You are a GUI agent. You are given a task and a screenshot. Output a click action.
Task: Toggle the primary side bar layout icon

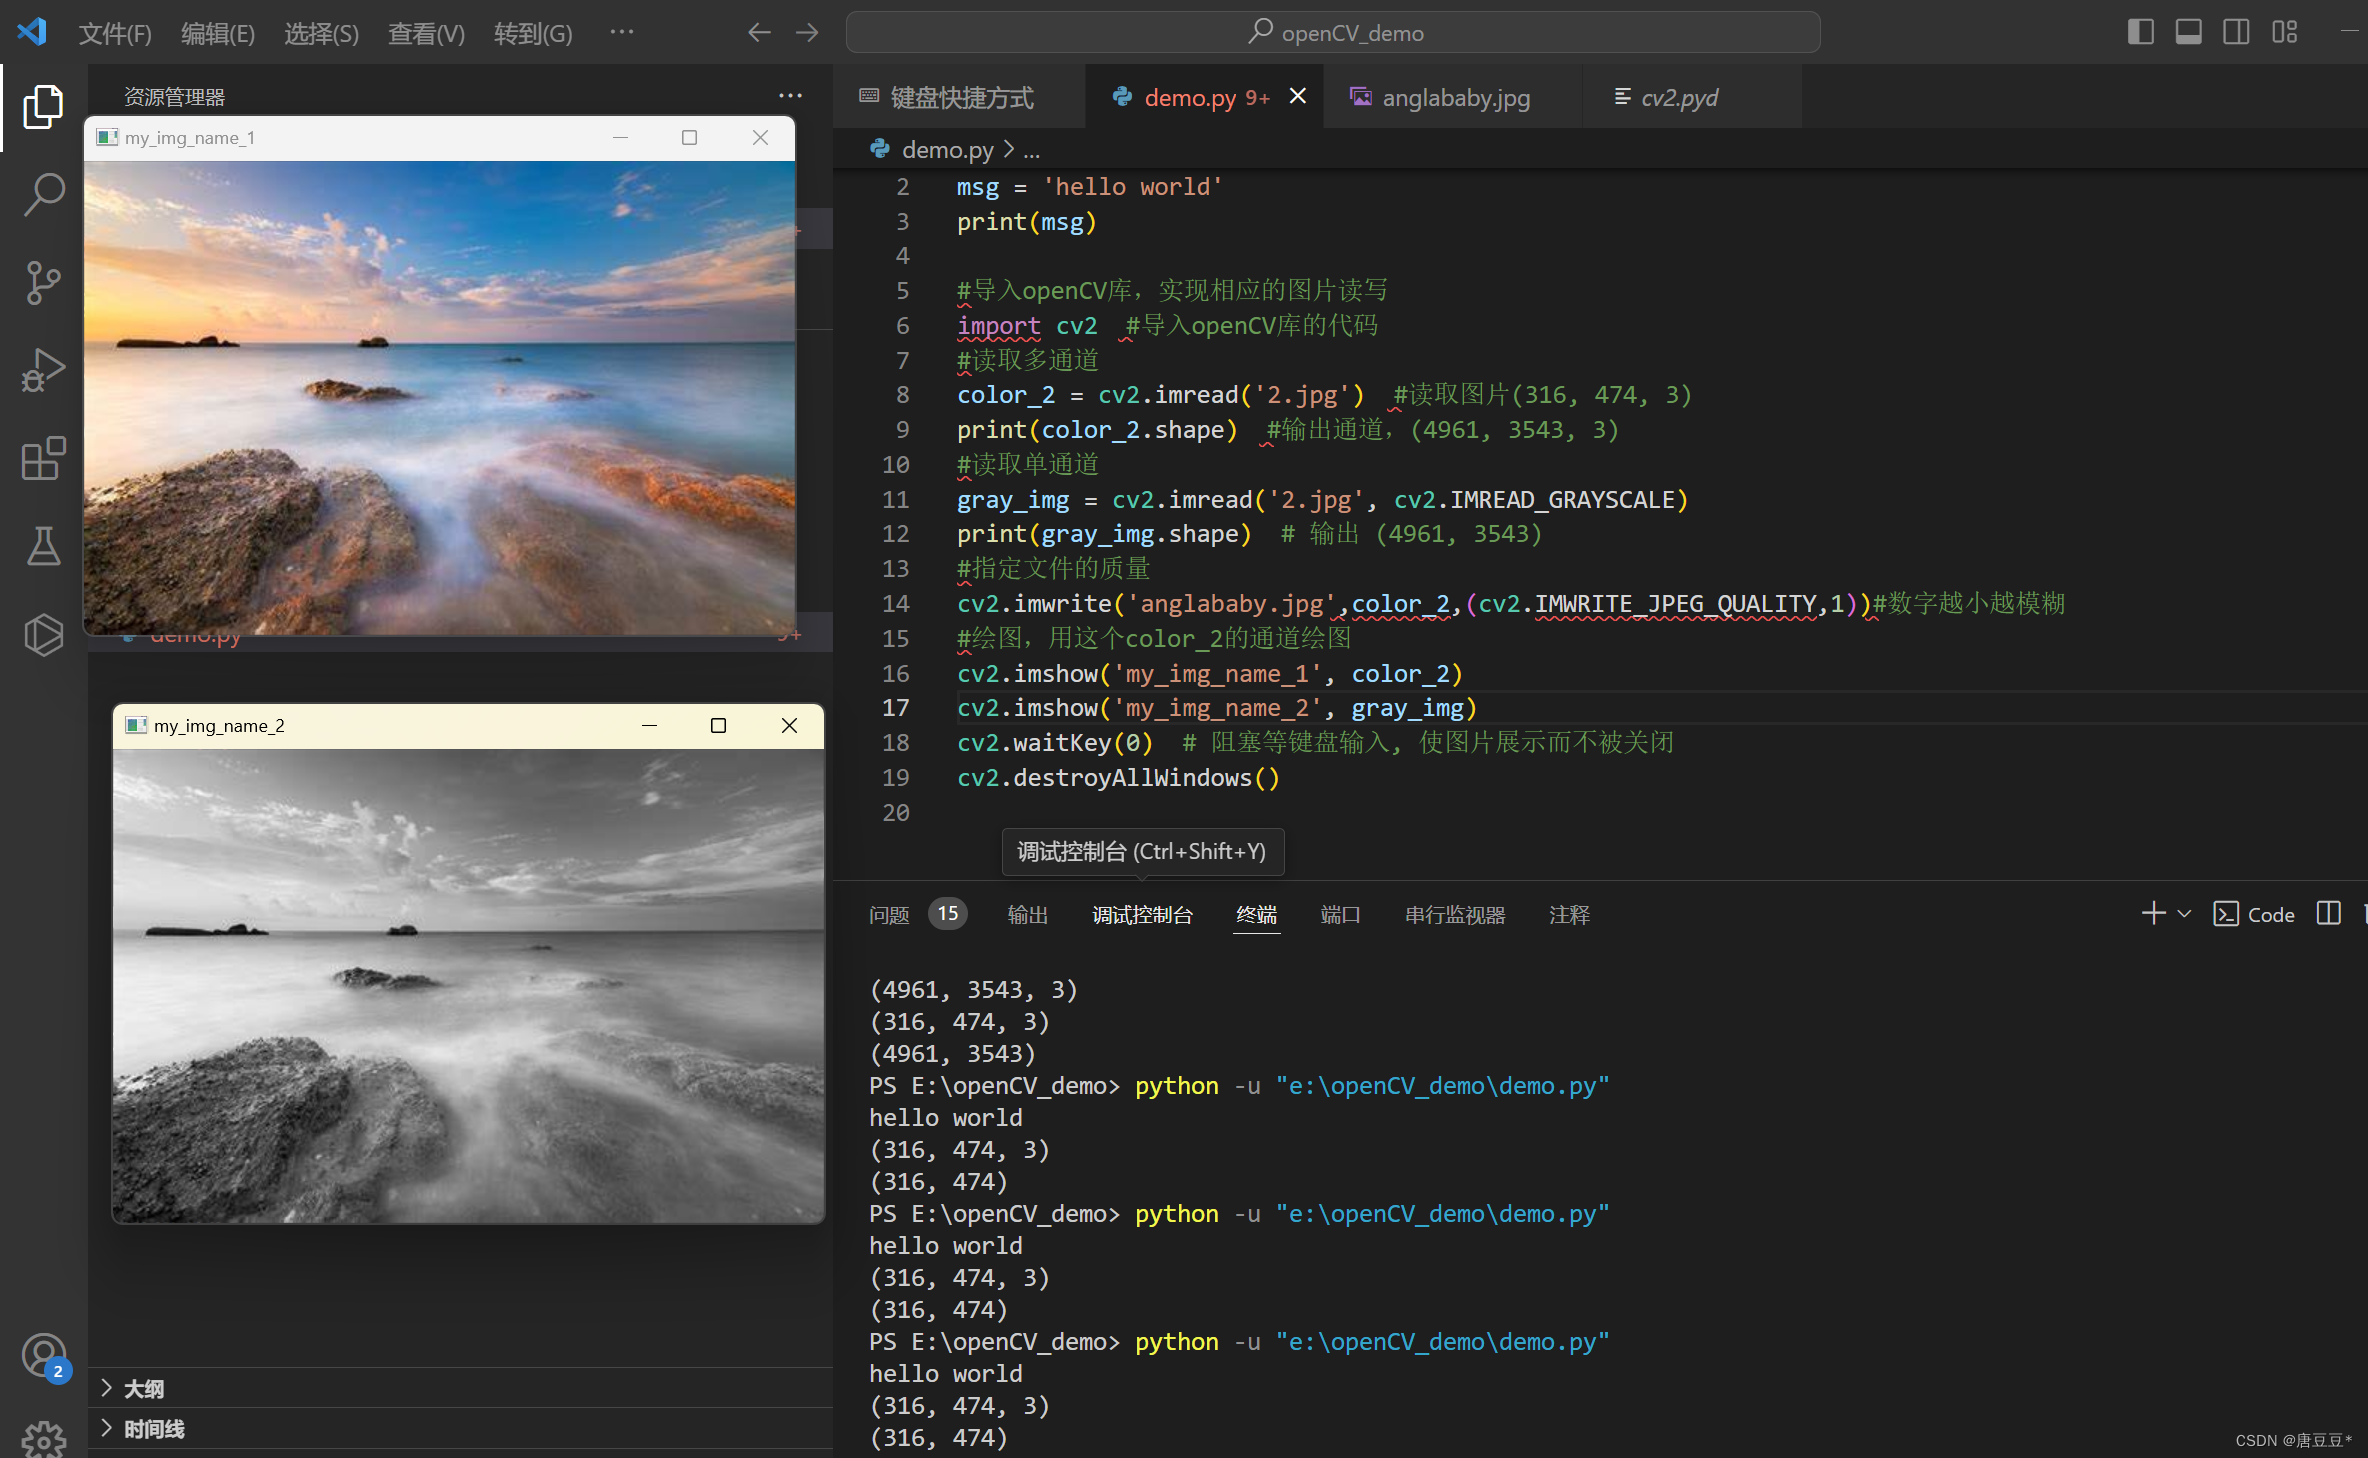(2140, 32)
